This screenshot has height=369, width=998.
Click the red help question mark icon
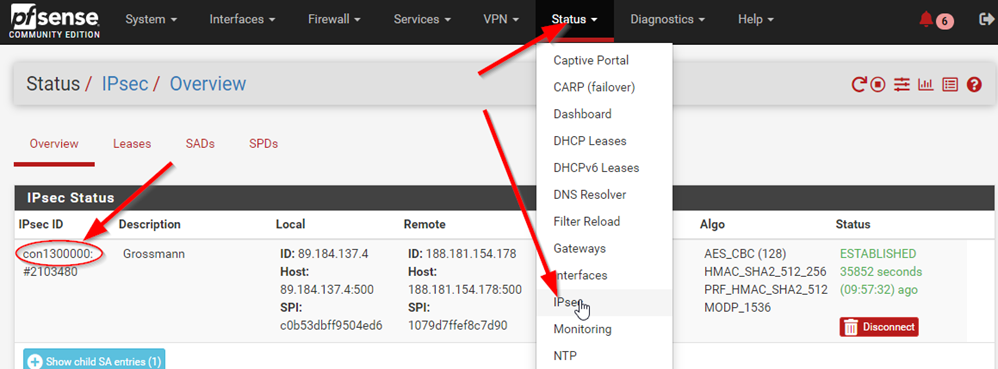coord(974,84)
